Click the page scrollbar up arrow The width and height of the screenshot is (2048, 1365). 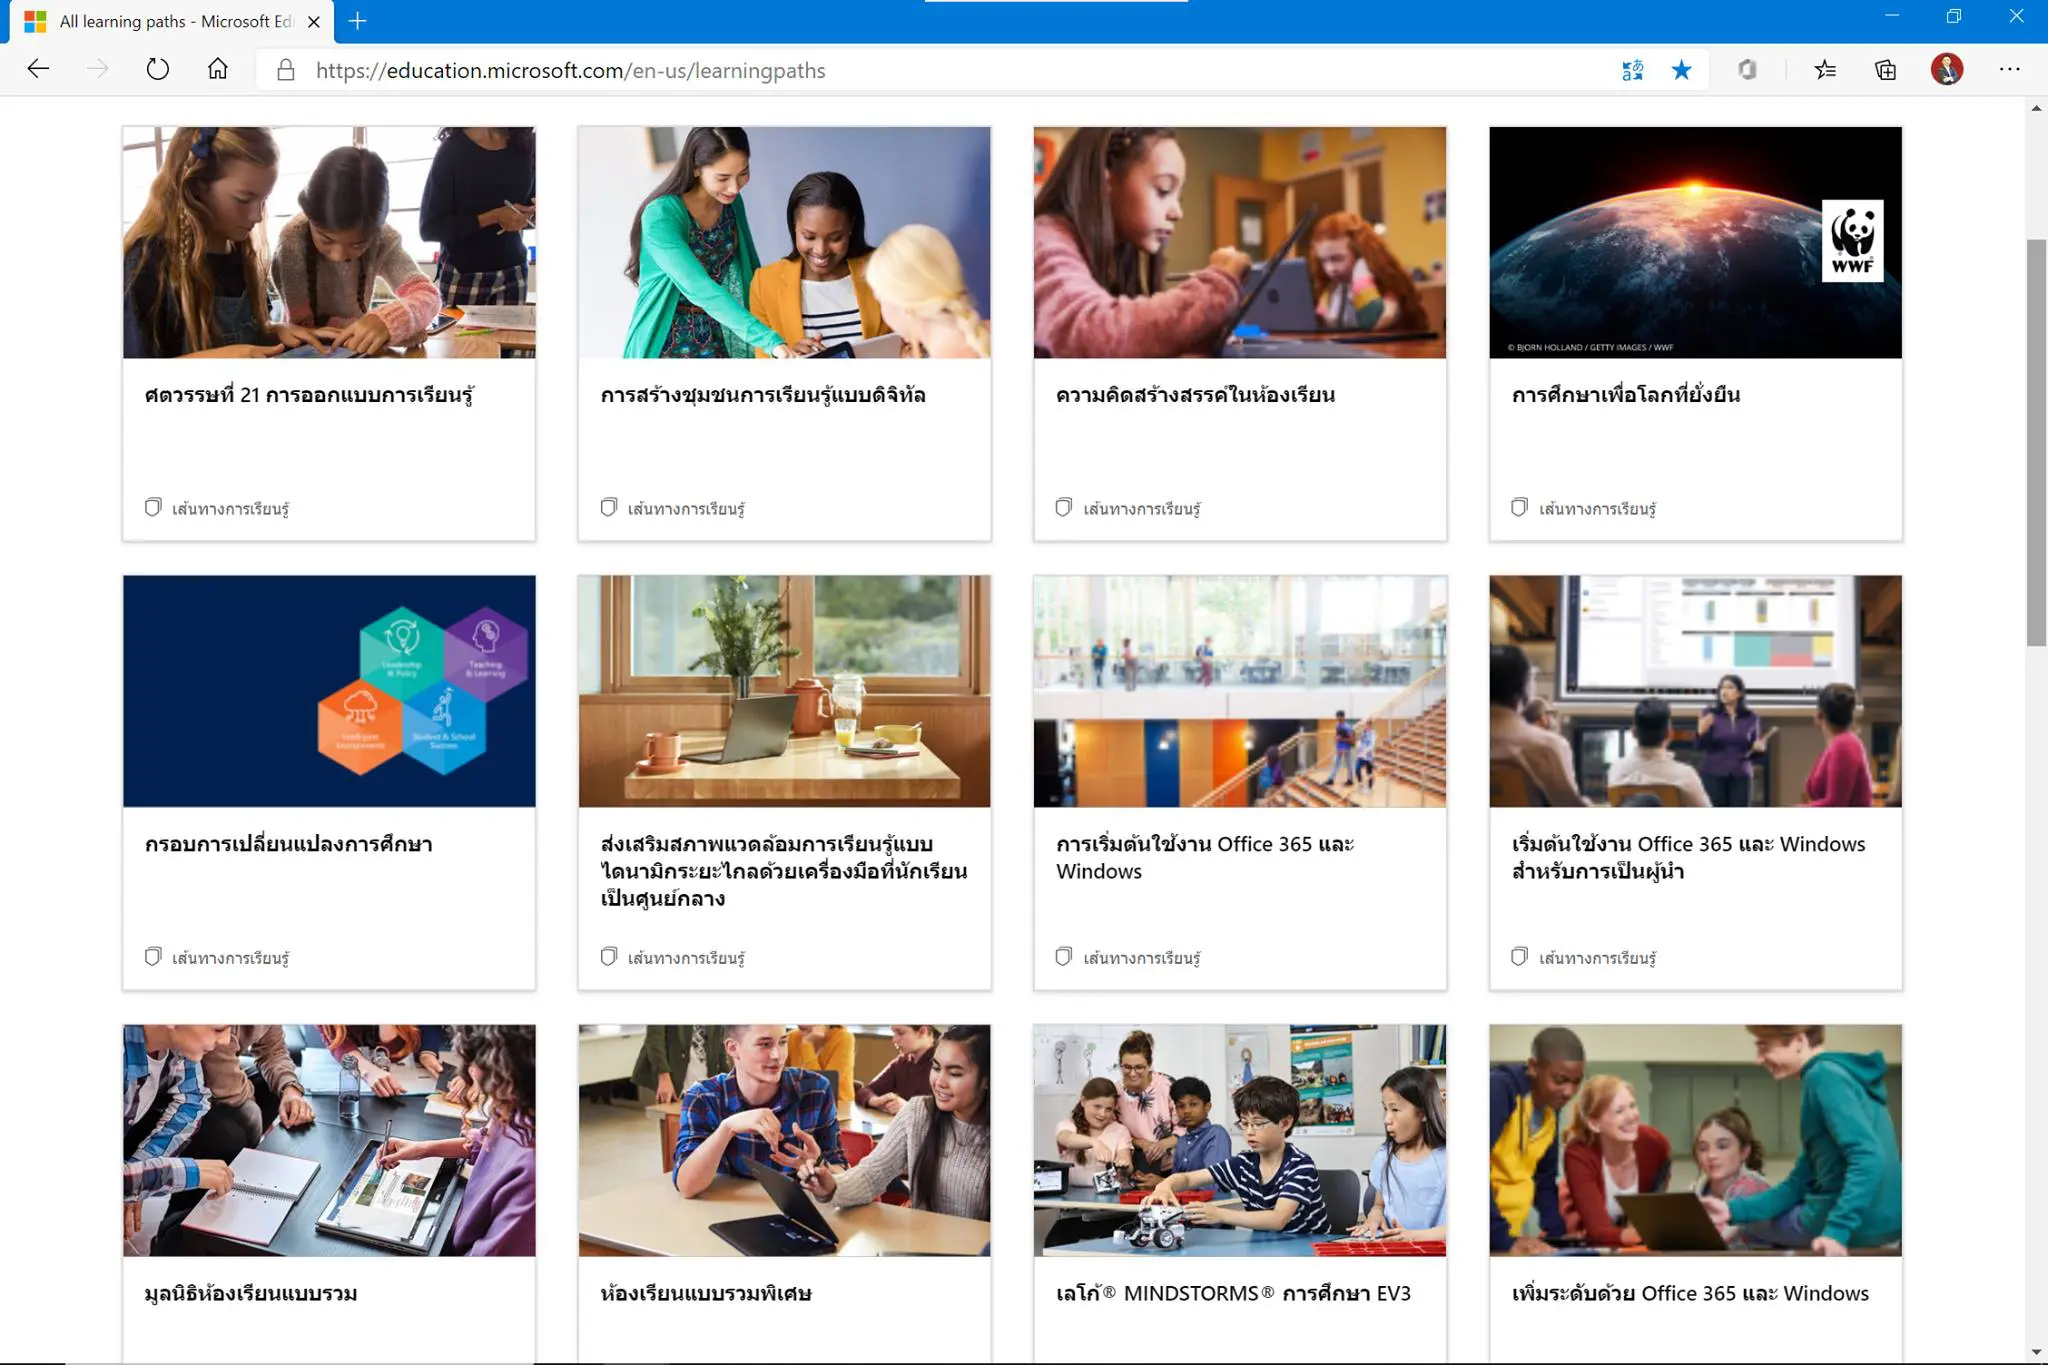pos(2036,108)
